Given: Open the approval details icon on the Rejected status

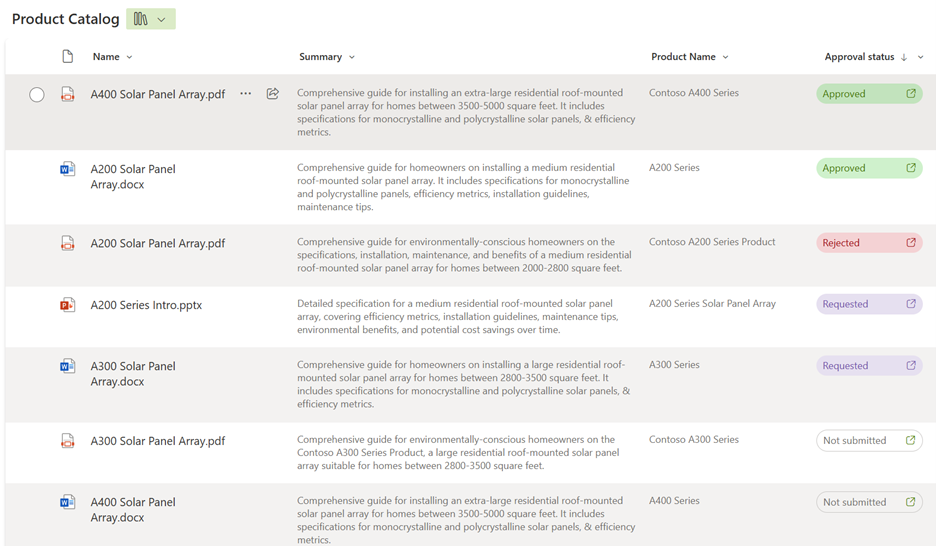Looking at the screenshot, I should click(x=911, y=242).
